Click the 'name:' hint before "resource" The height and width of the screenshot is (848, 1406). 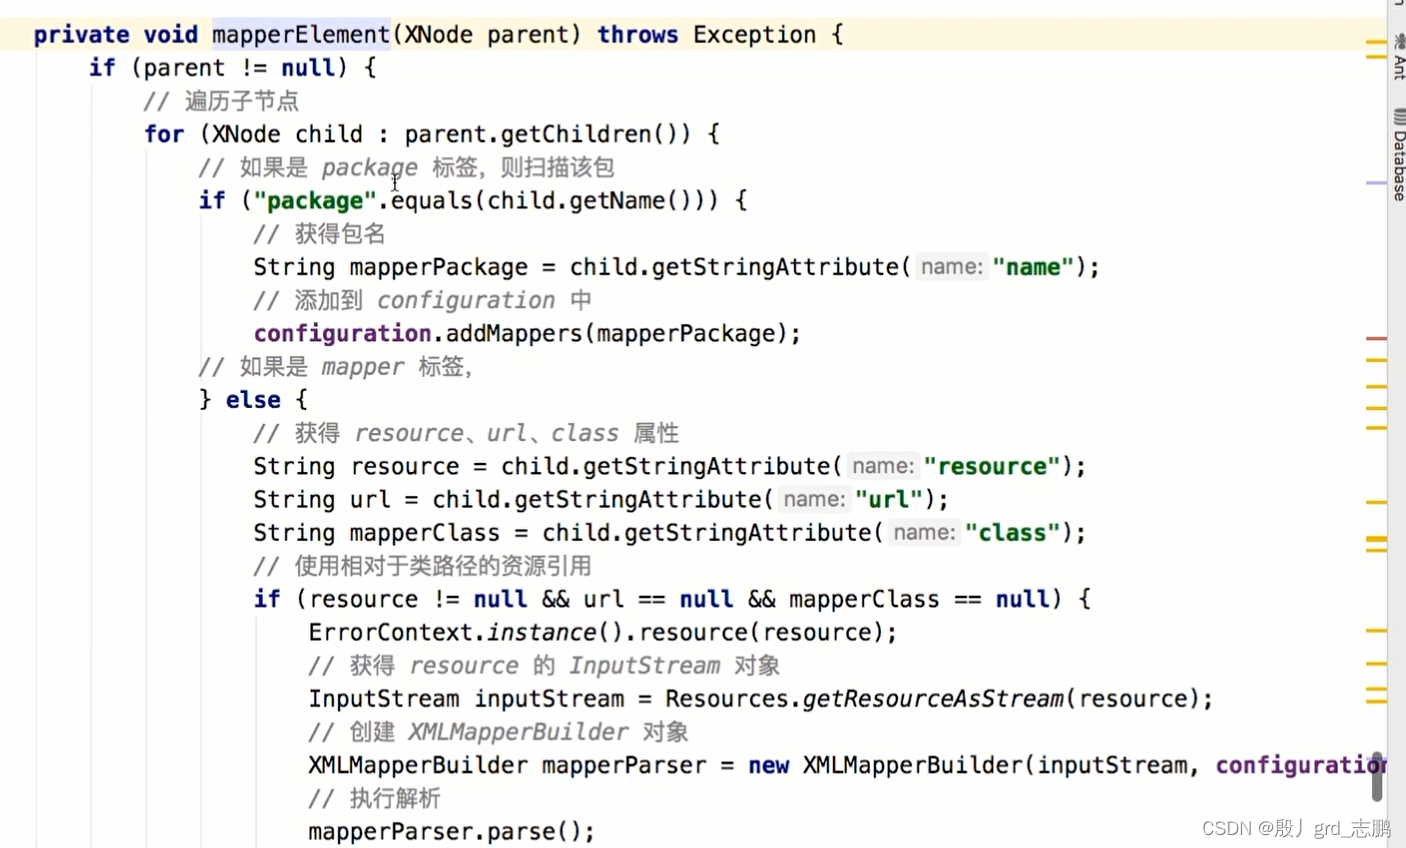pos(883,466)
